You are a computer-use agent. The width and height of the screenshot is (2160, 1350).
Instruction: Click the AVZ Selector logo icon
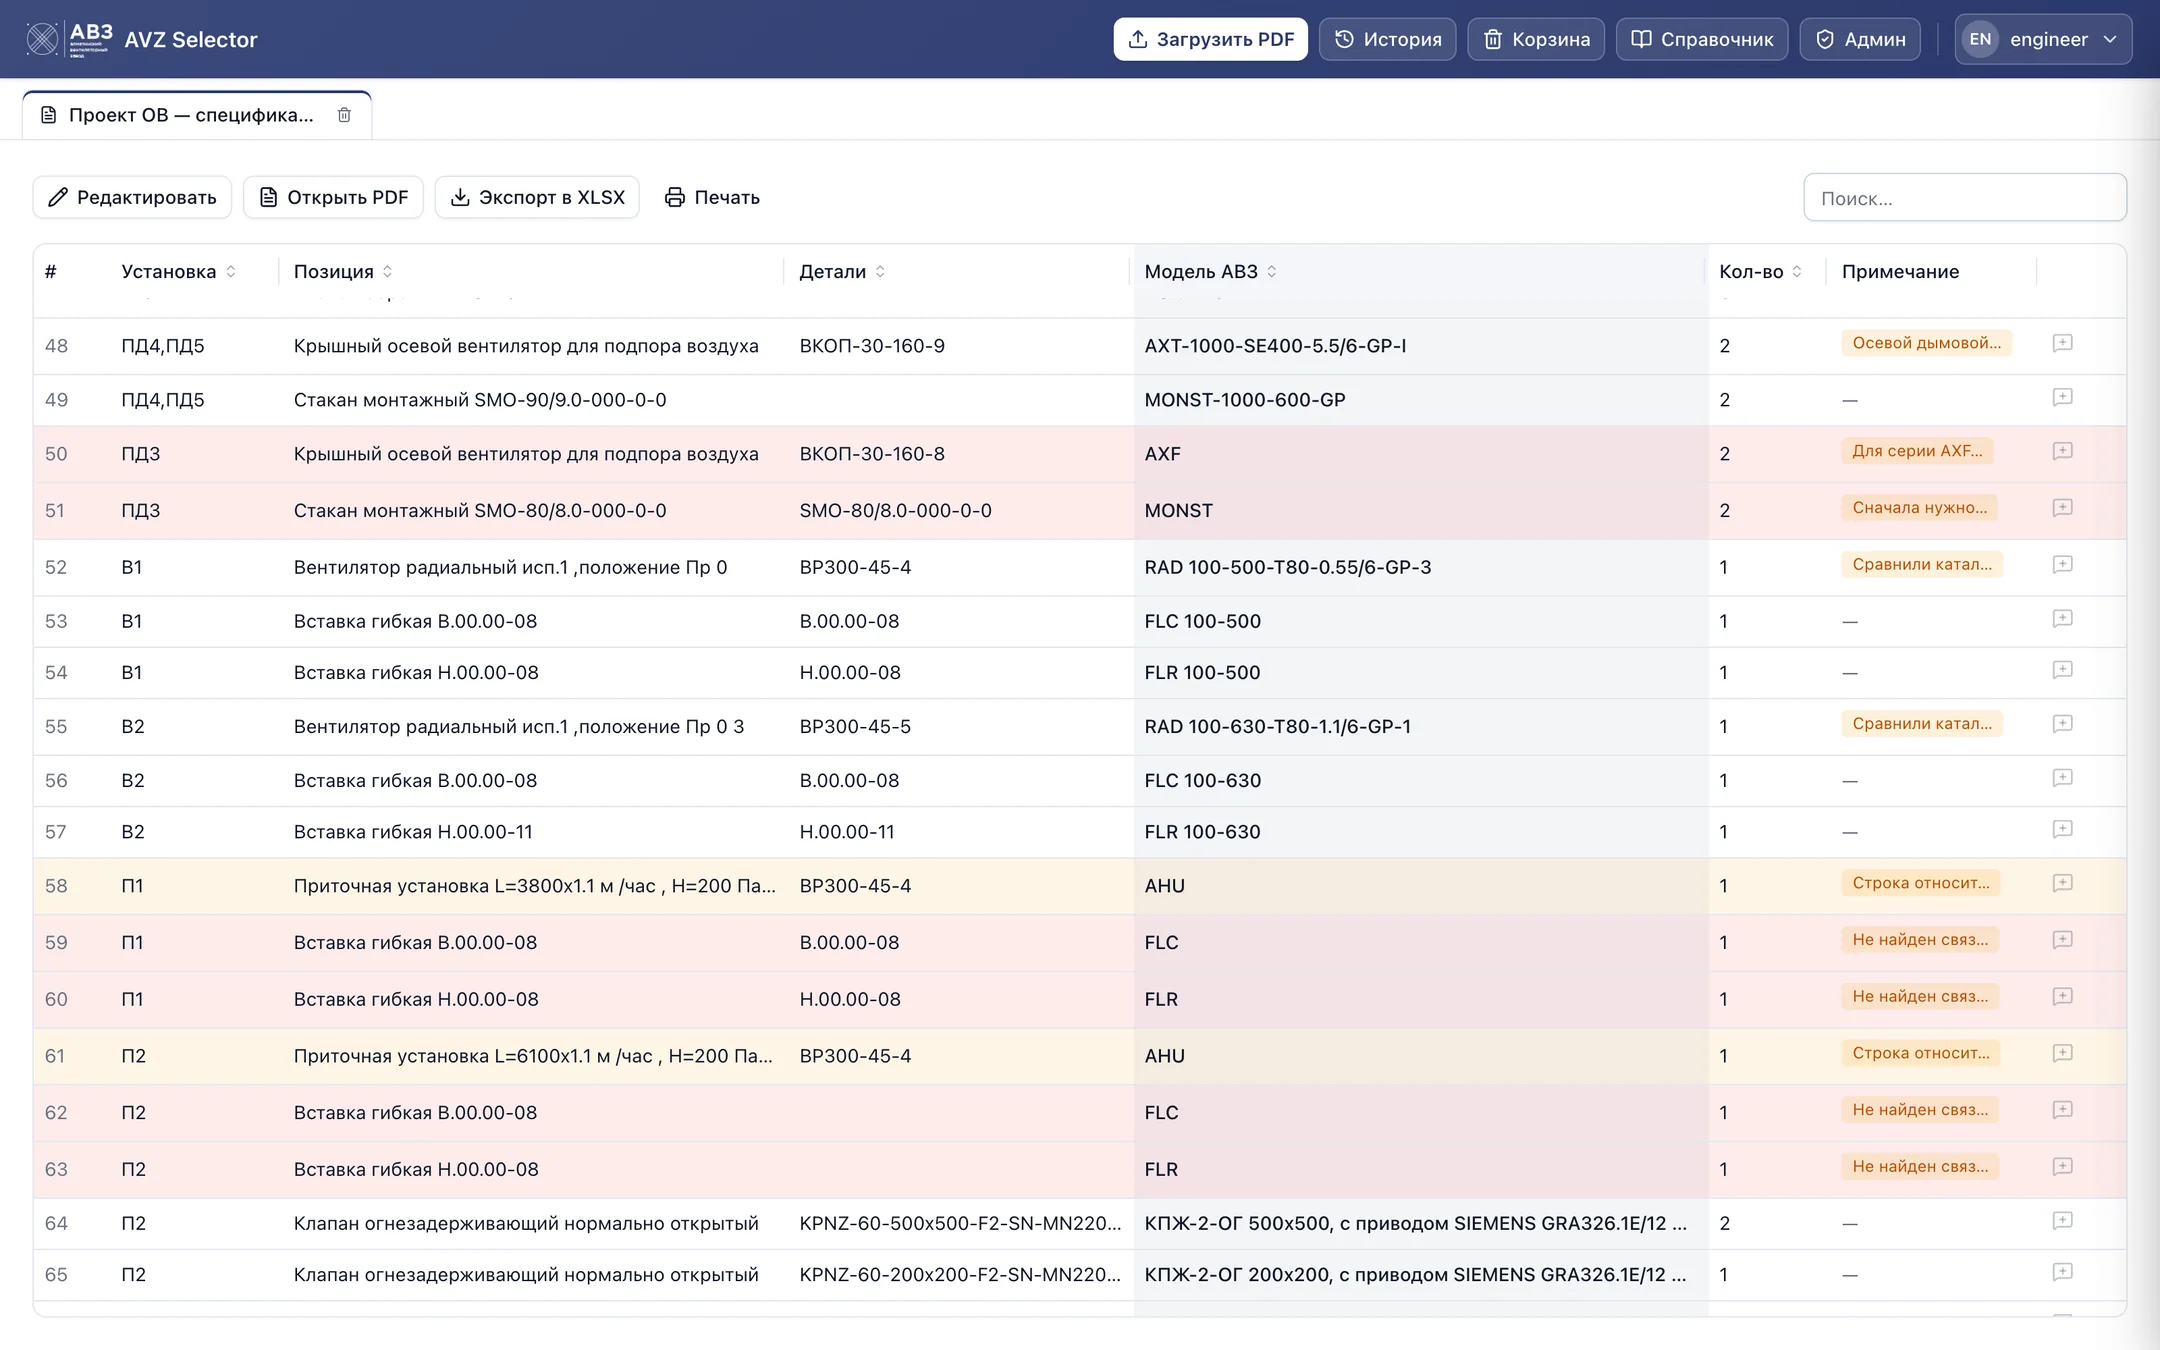pyautogui.click(x=69, y=39)
